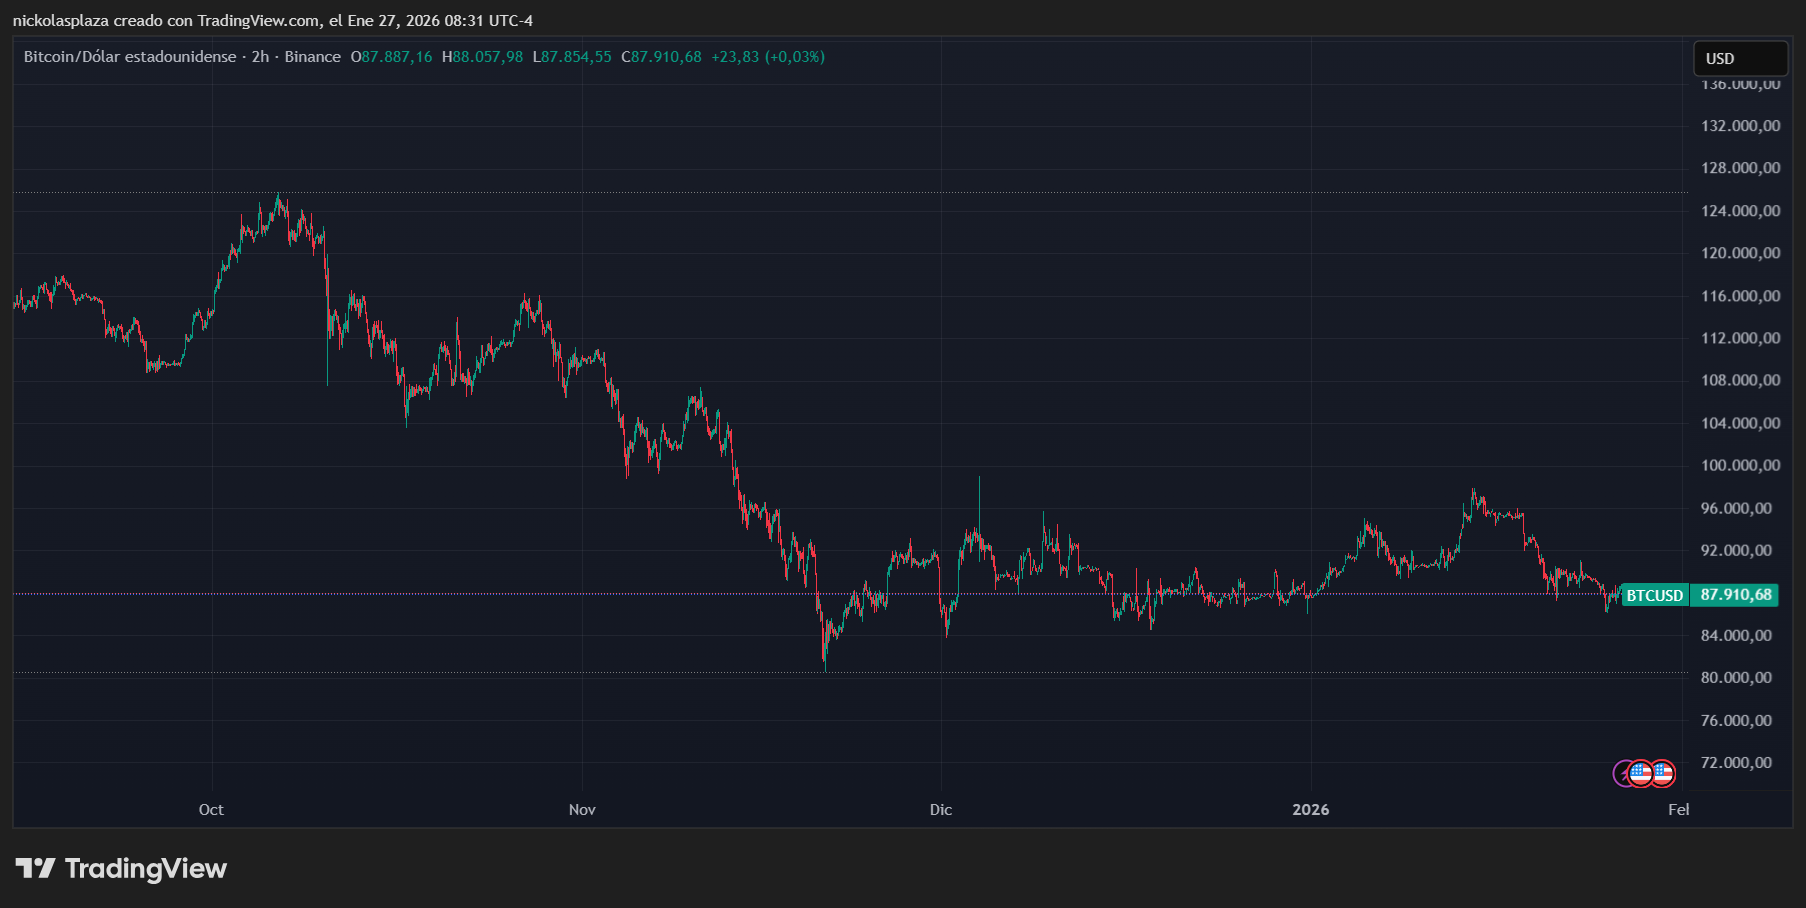The image size is (1806, 908).
Task: Click the 2026 year label on time axis
Action: [1310, 809]
